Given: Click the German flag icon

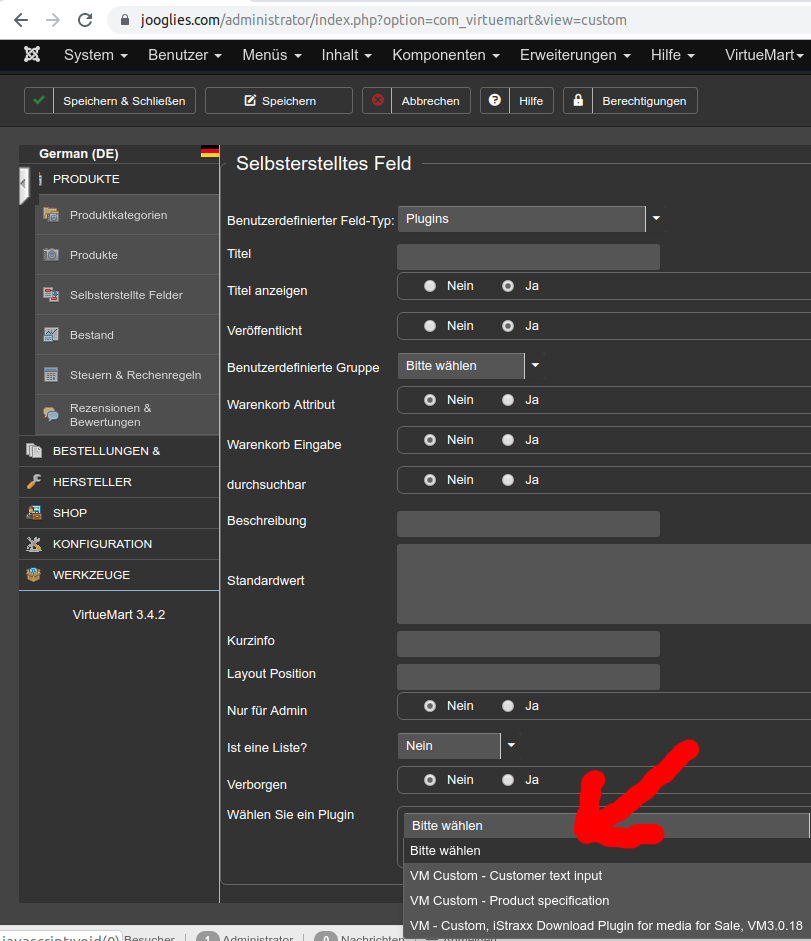Looking at the screenshot, I should click(x=209, y=153).
